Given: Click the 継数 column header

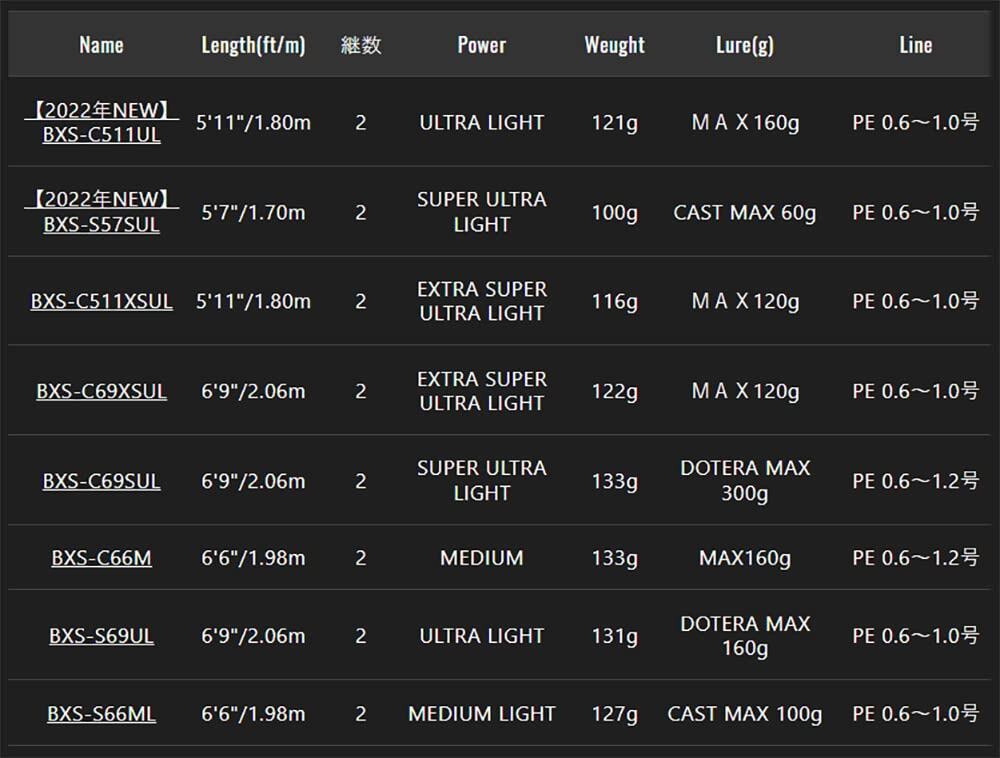Looking at the screenshot, I should pos(361,45).
